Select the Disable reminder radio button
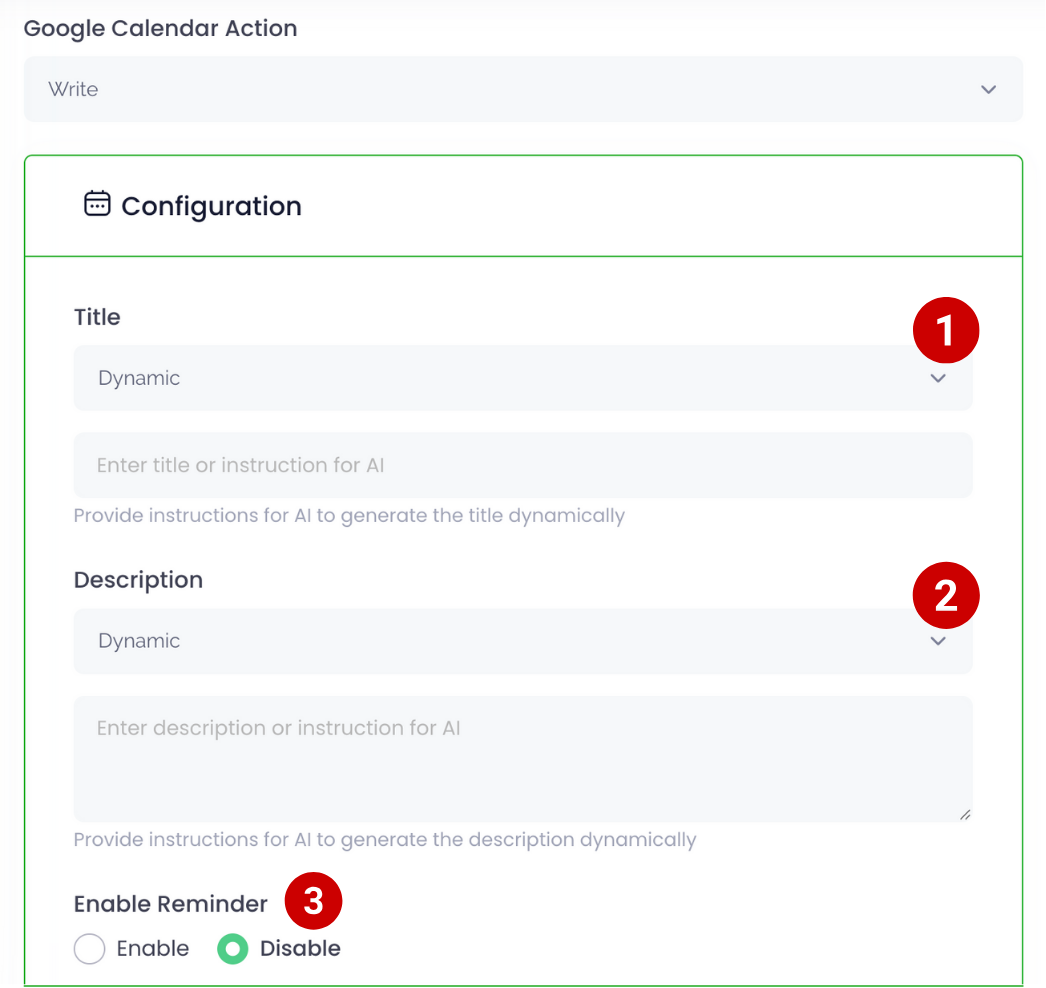 233,949
